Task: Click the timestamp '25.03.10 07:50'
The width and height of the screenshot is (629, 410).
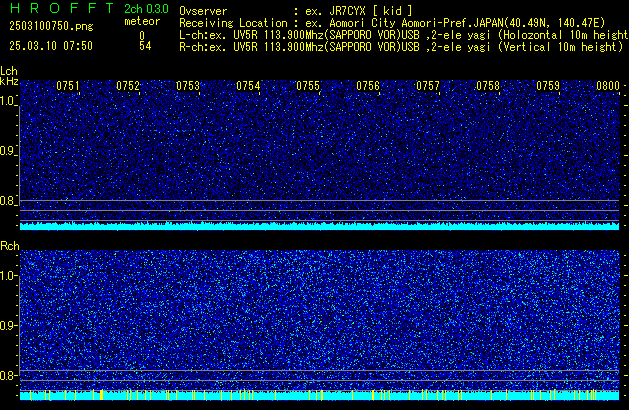Action: click(x=51, y=46)
